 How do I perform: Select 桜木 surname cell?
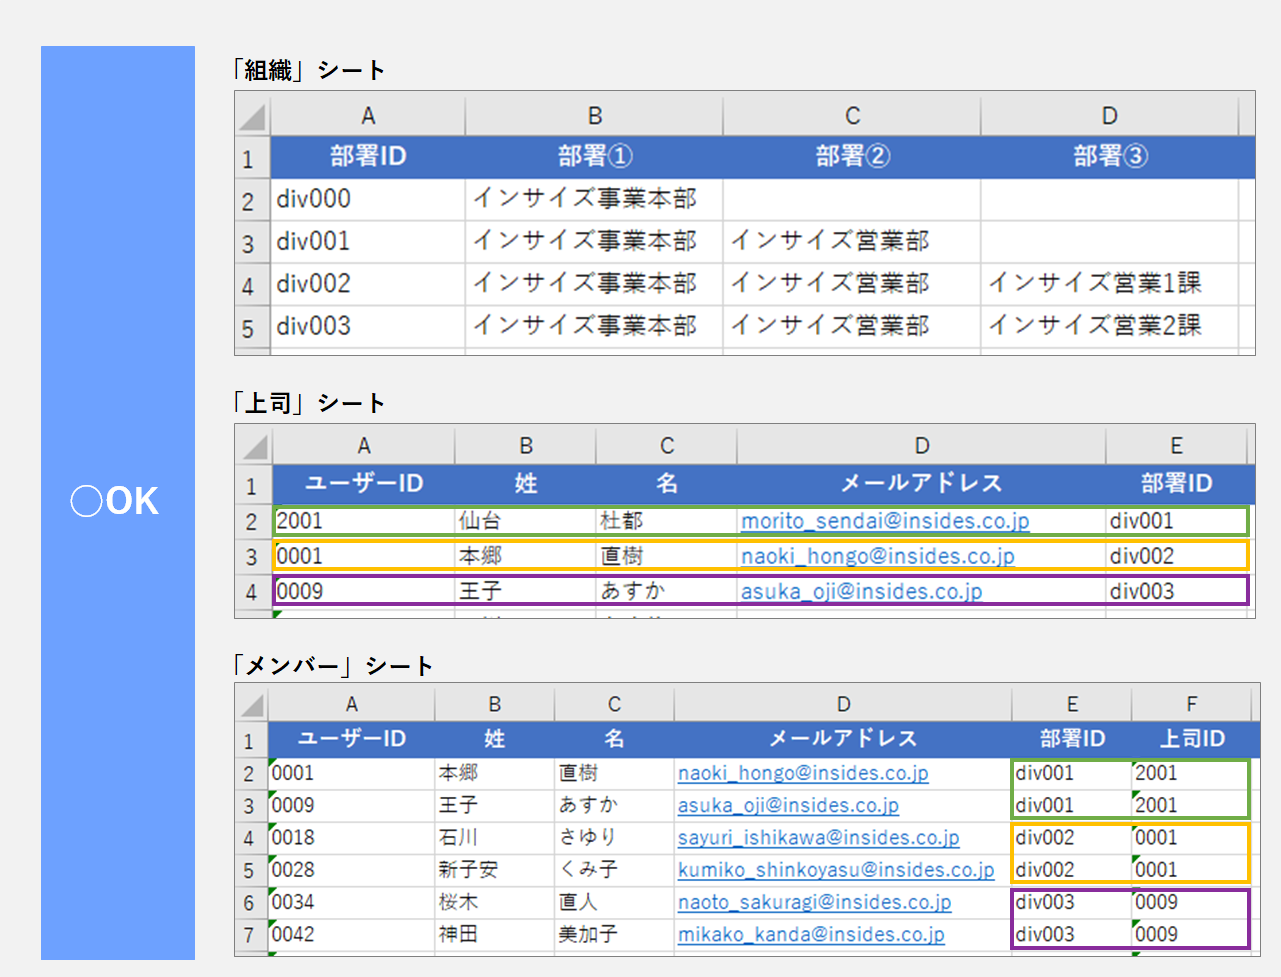tap(494, 902)
